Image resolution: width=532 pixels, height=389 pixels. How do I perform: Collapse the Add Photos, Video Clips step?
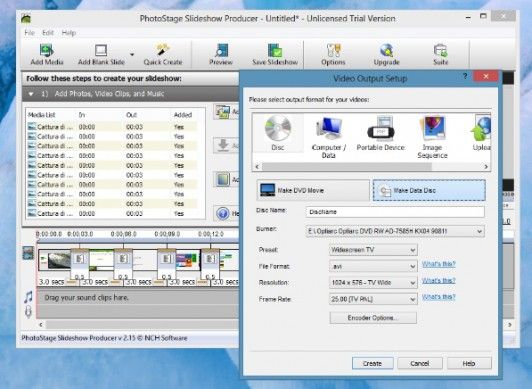31,94
